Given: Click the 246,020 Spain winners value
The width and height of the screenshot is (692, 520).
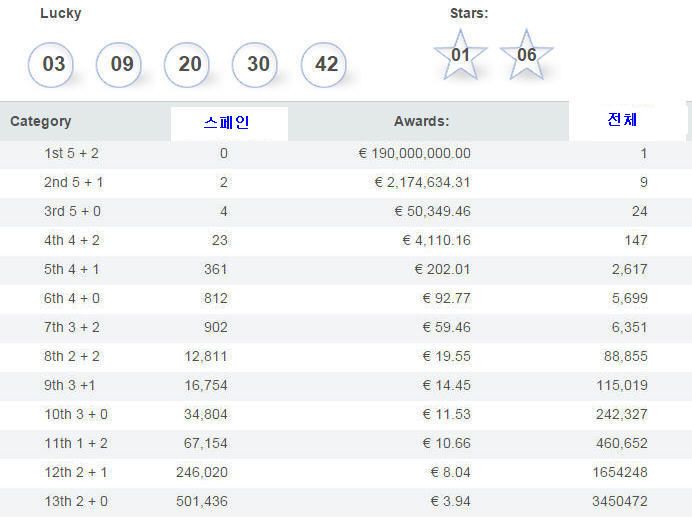Looking at the screenshot, I should 202,472.
